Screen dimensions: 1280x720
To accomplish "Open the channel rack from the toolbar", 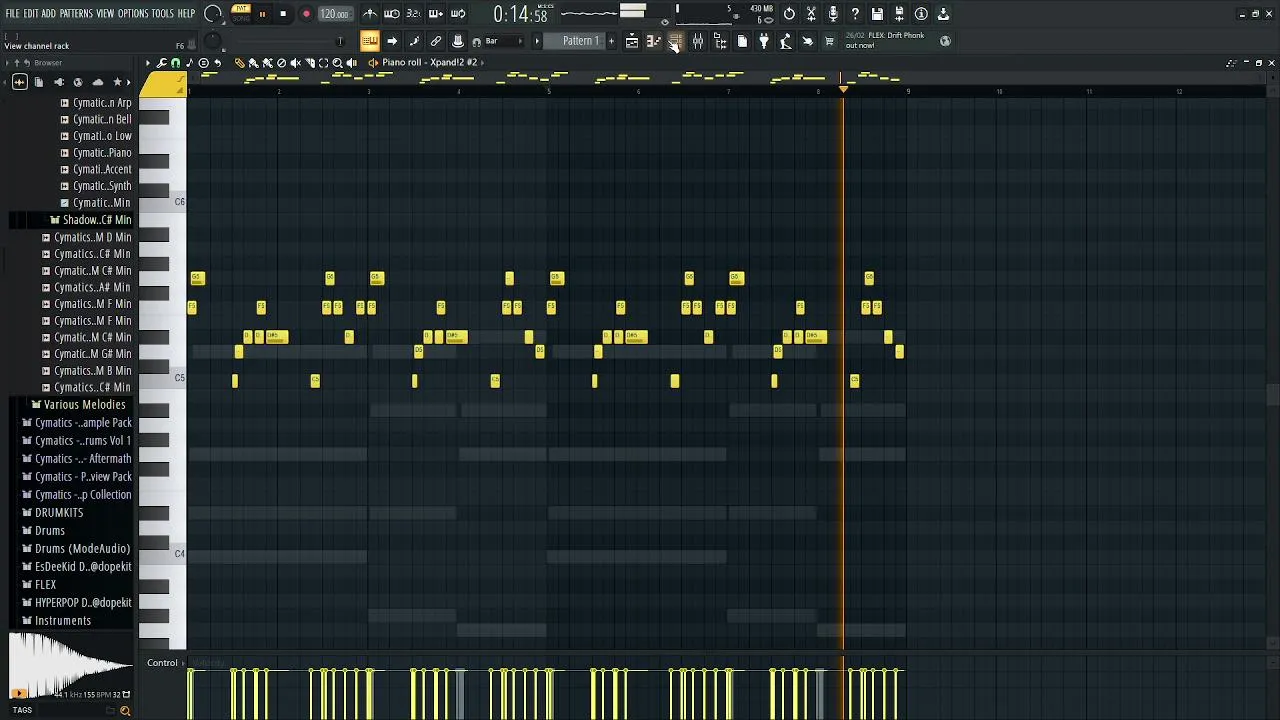I will click(x=676, y=41).
